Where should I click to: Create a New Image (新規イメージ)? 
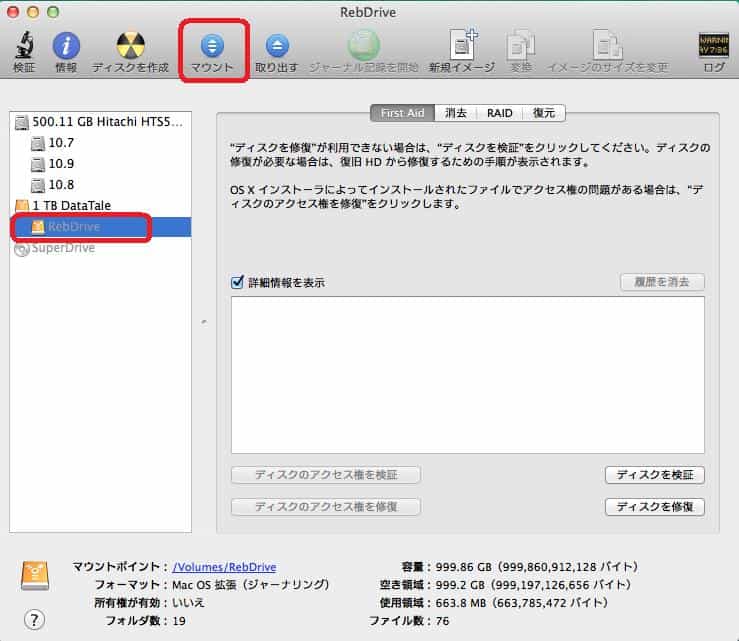pos(462,46)
